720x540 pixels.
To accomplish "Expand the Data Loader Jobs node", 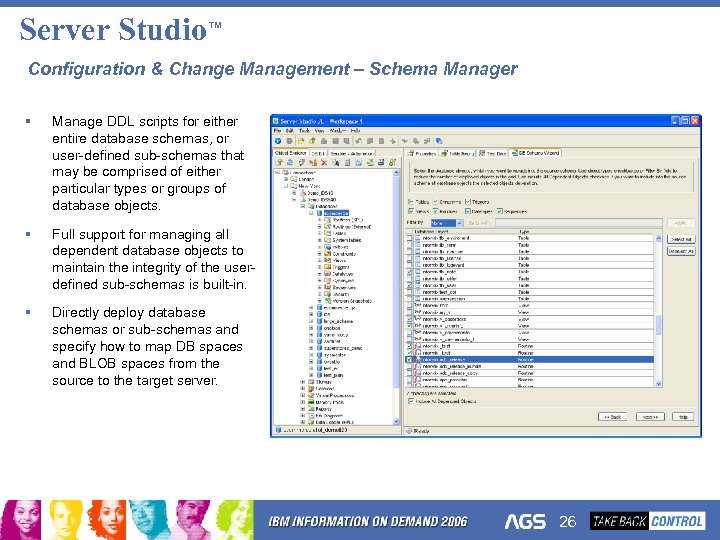I will tap(303, 422).
